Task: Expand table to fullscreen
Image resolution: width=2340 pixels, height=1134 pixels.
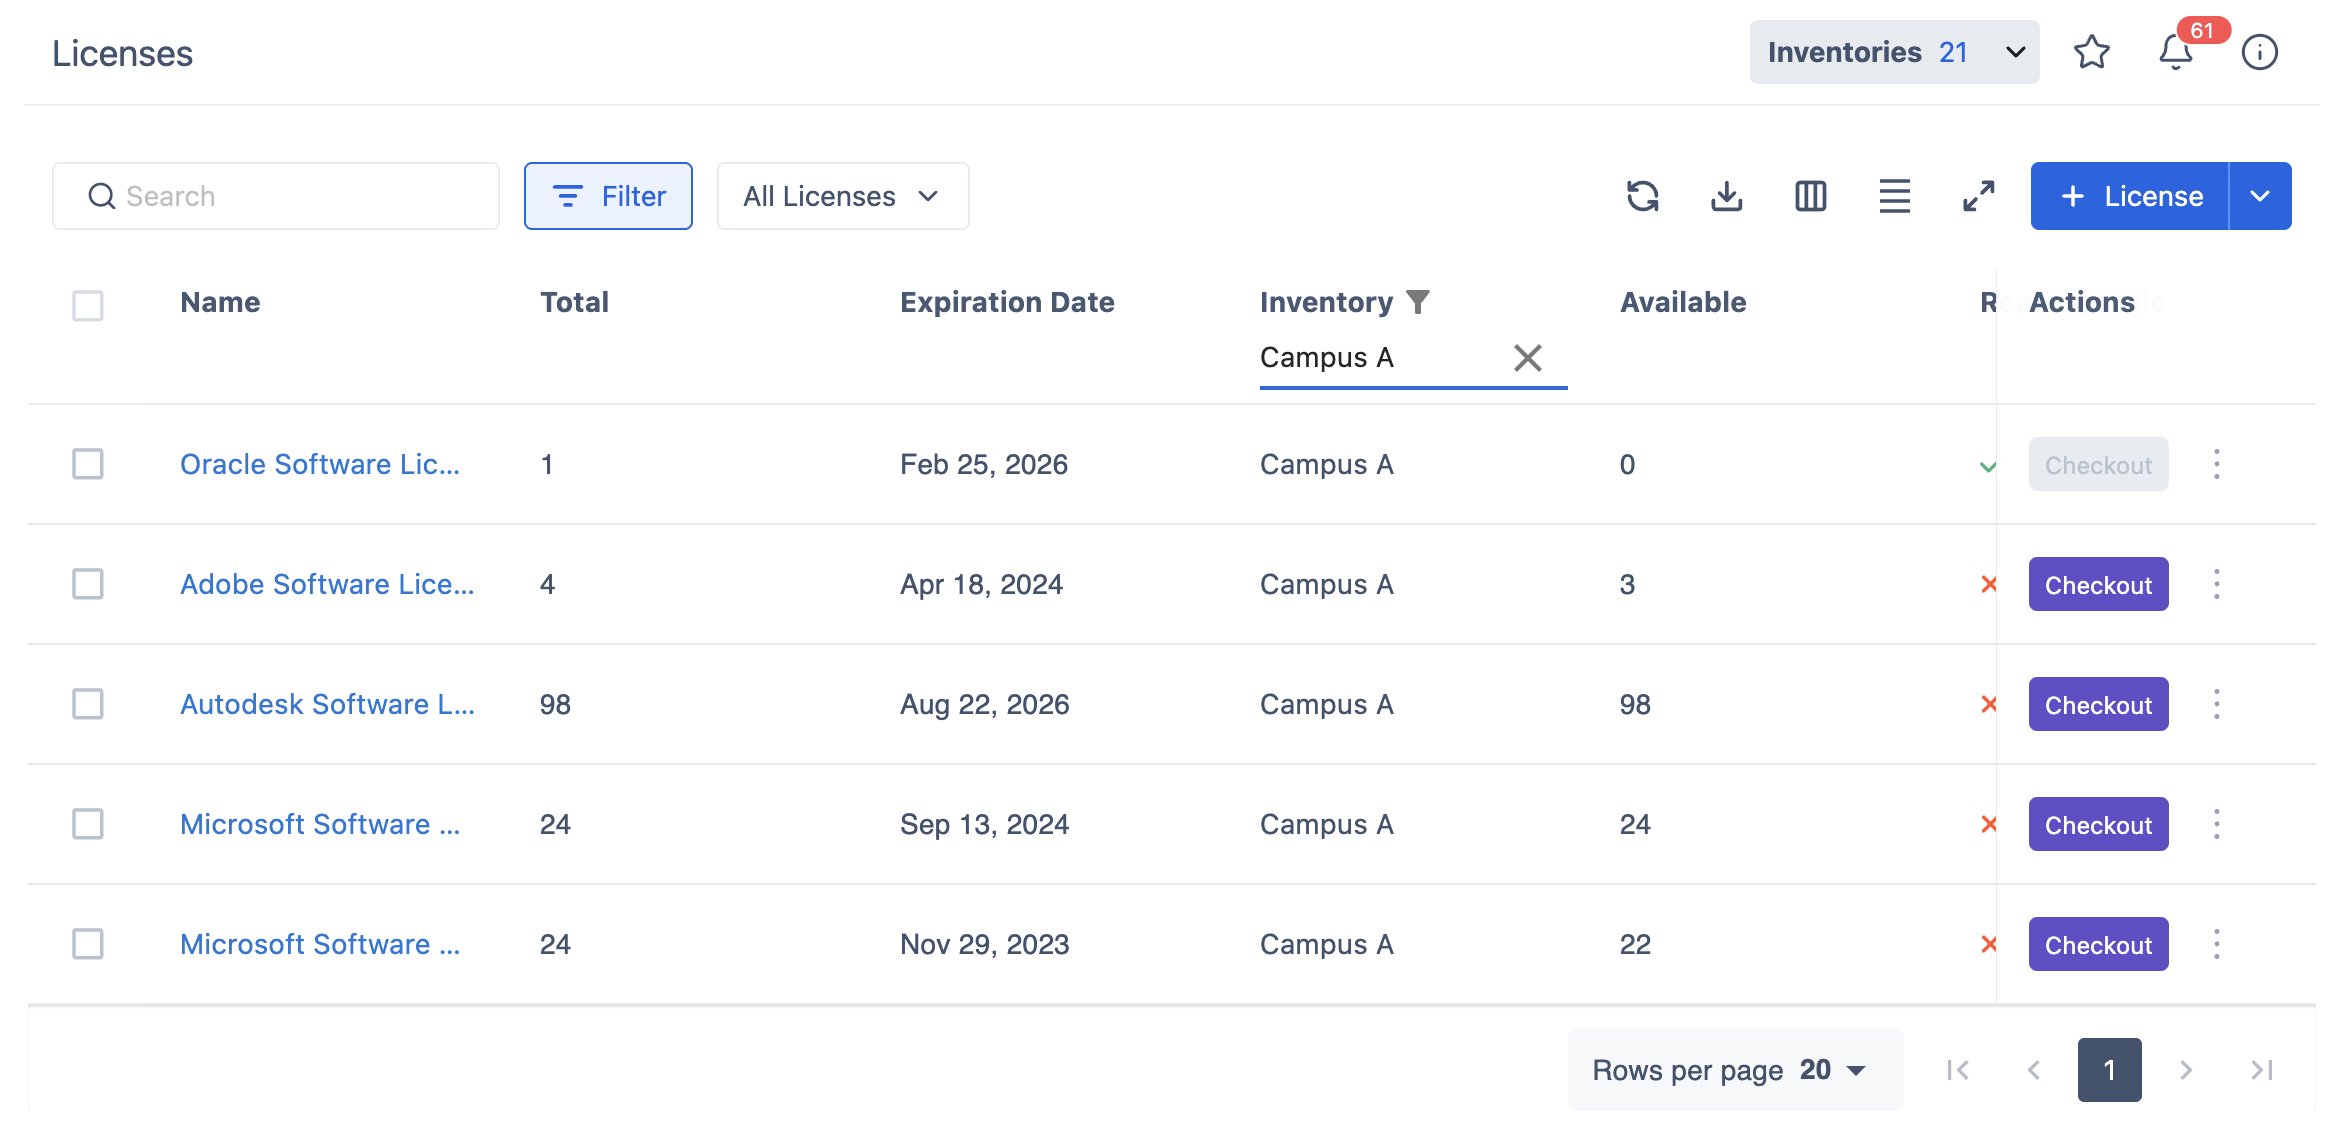Action: tap(1978, 196)
